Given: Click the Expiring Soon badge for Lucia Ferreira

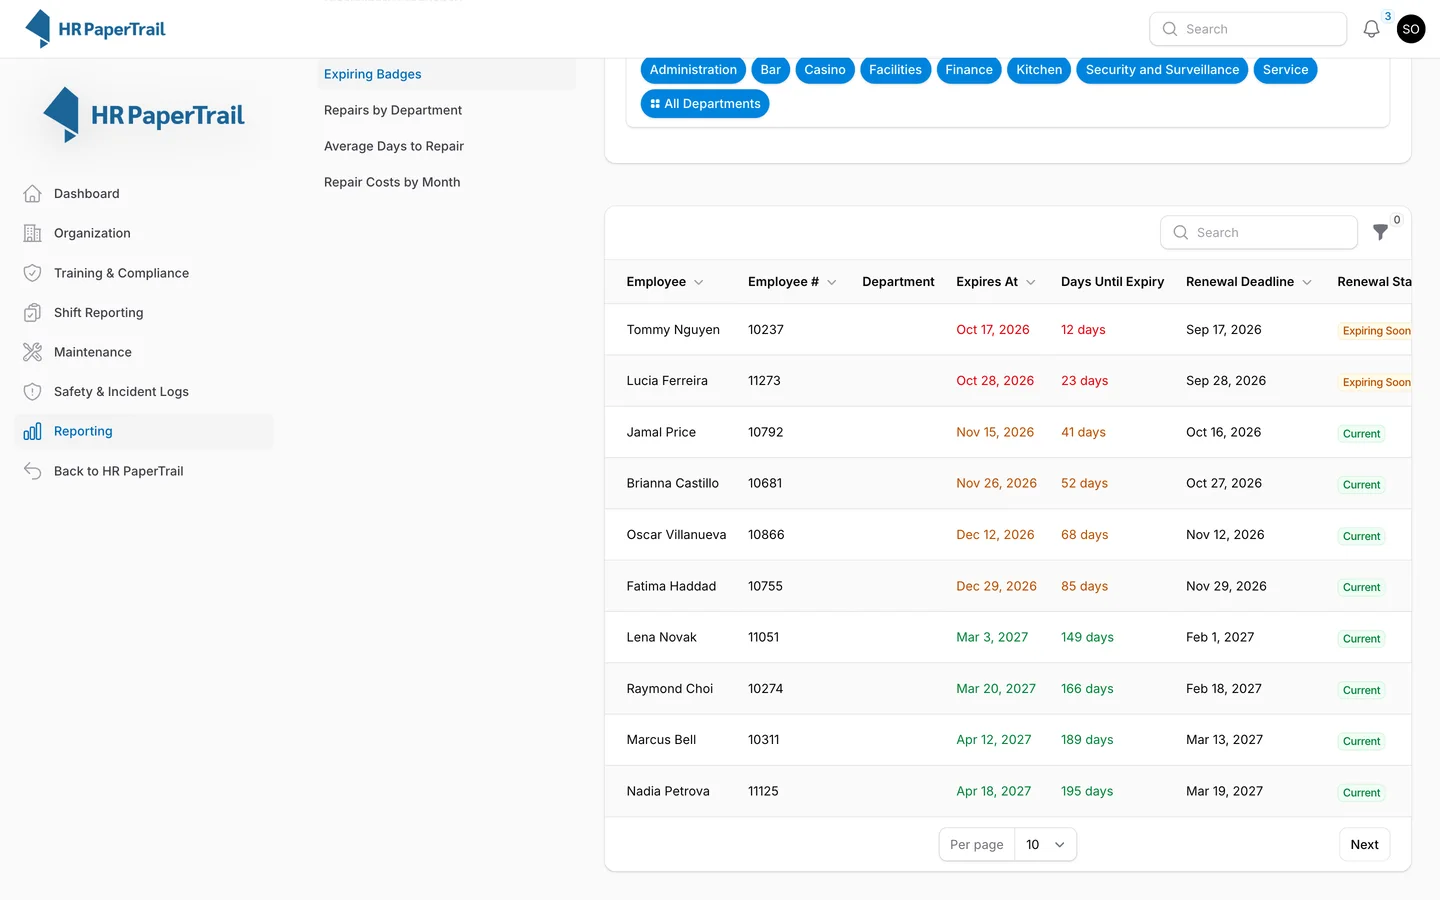Looking at the screenshot, I should coord(1376,382).
